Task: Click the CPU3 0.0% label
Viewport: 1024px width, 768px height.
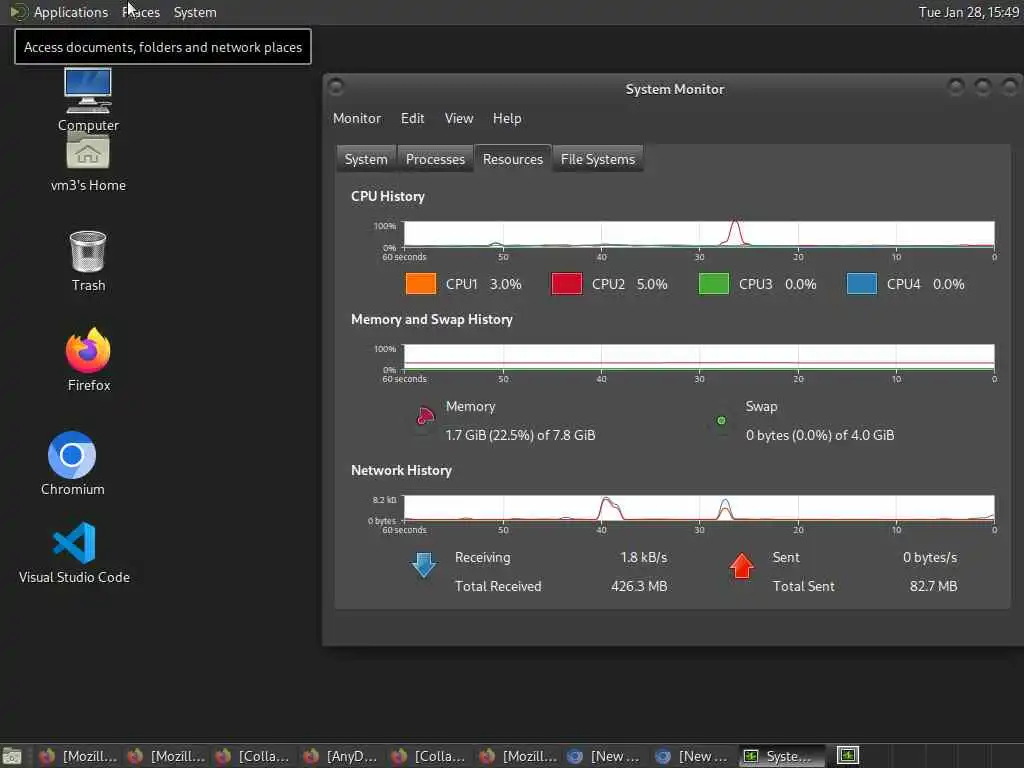Action: (778, 284)
